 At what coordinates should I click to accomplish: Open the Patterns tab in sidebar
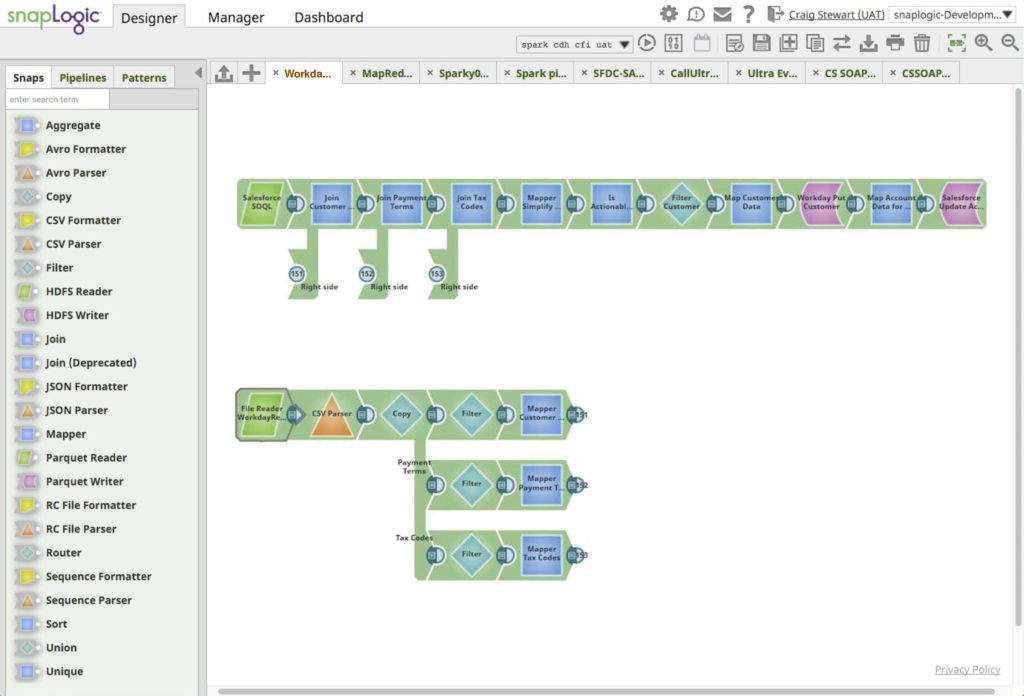coord(144,78)
